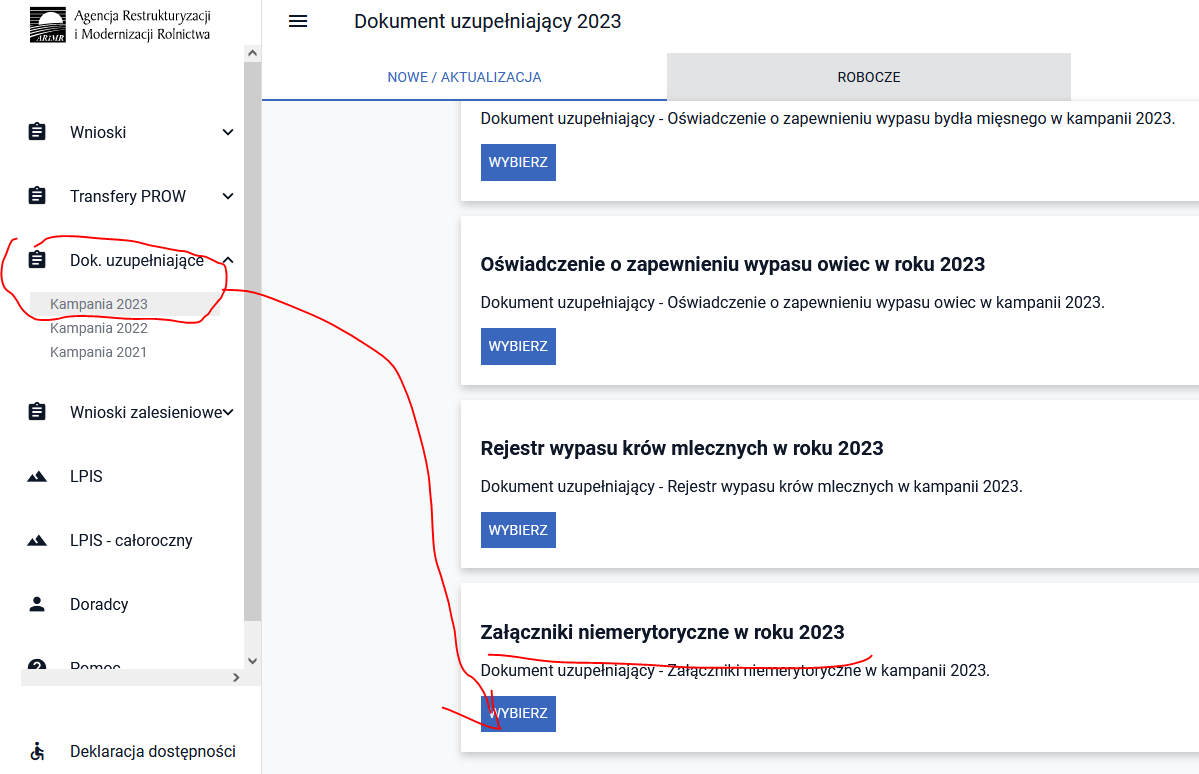Select the NOWE / AKTUALIZACJA tab
This screenshot has height=774, width=1199.
(464, 77)
